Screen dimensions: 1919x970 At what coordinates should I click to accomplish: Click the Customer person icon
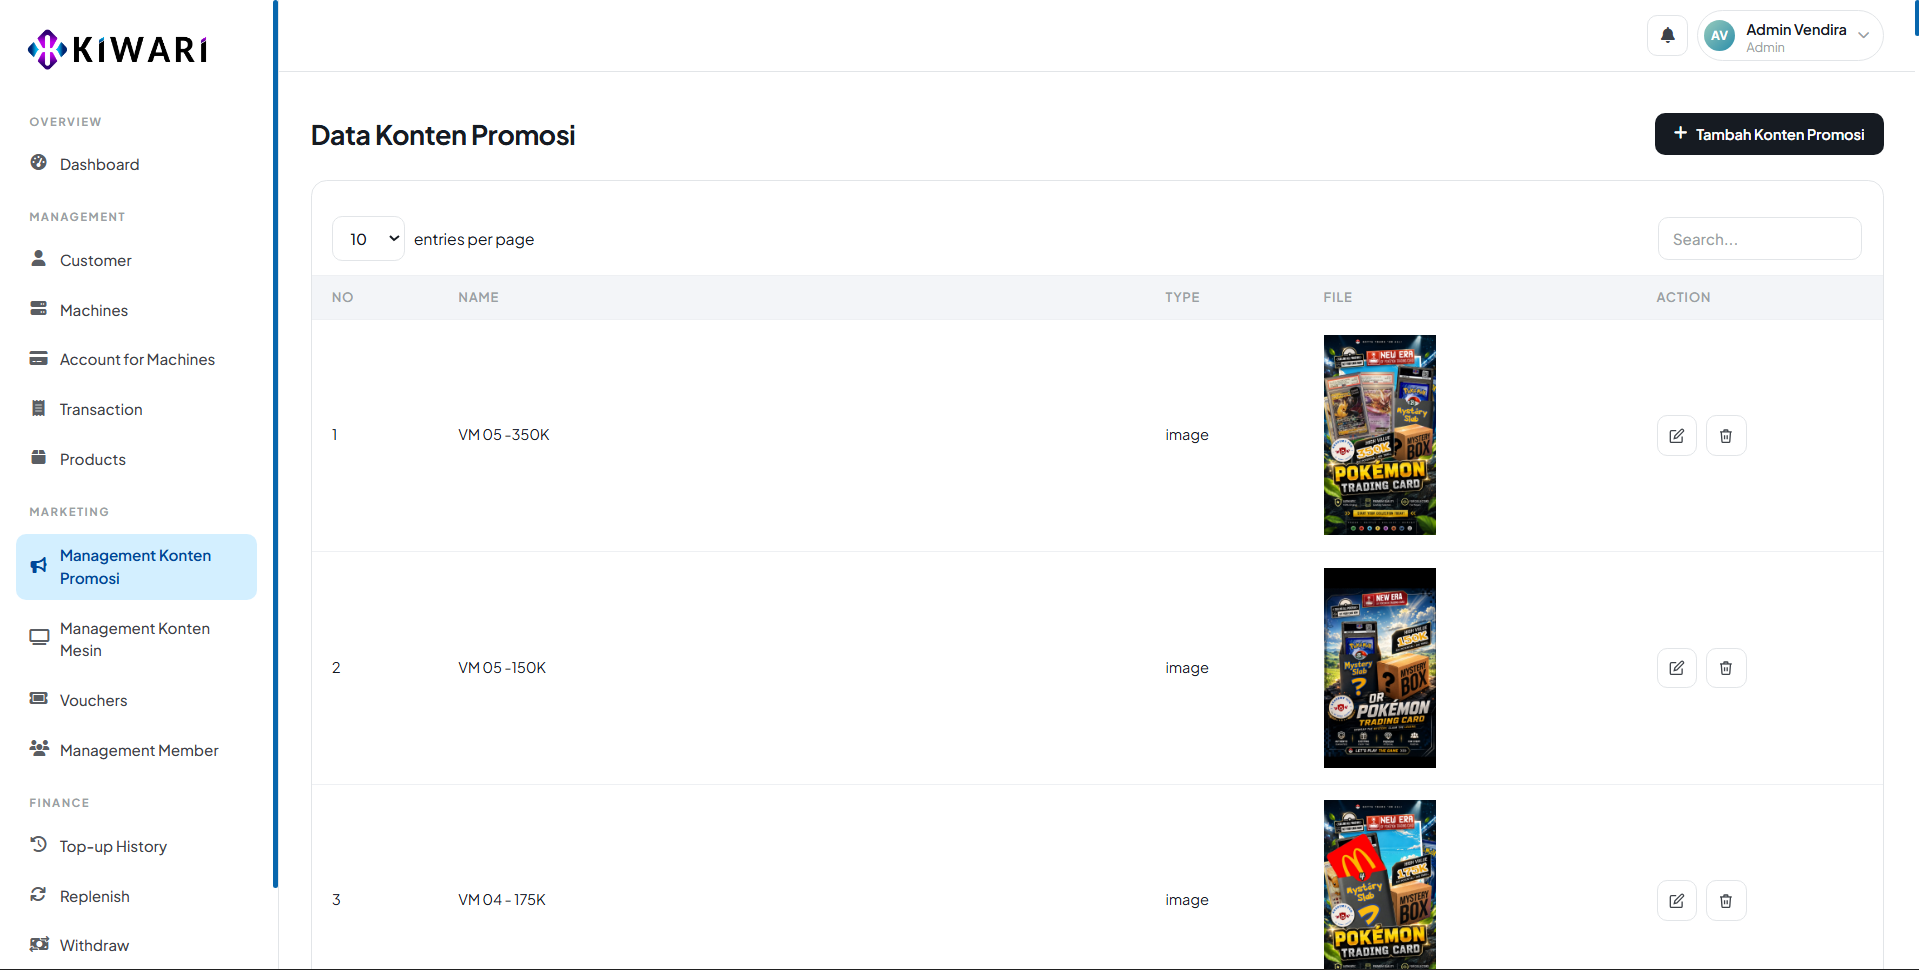pyautogui.click(x=39, y=259)
